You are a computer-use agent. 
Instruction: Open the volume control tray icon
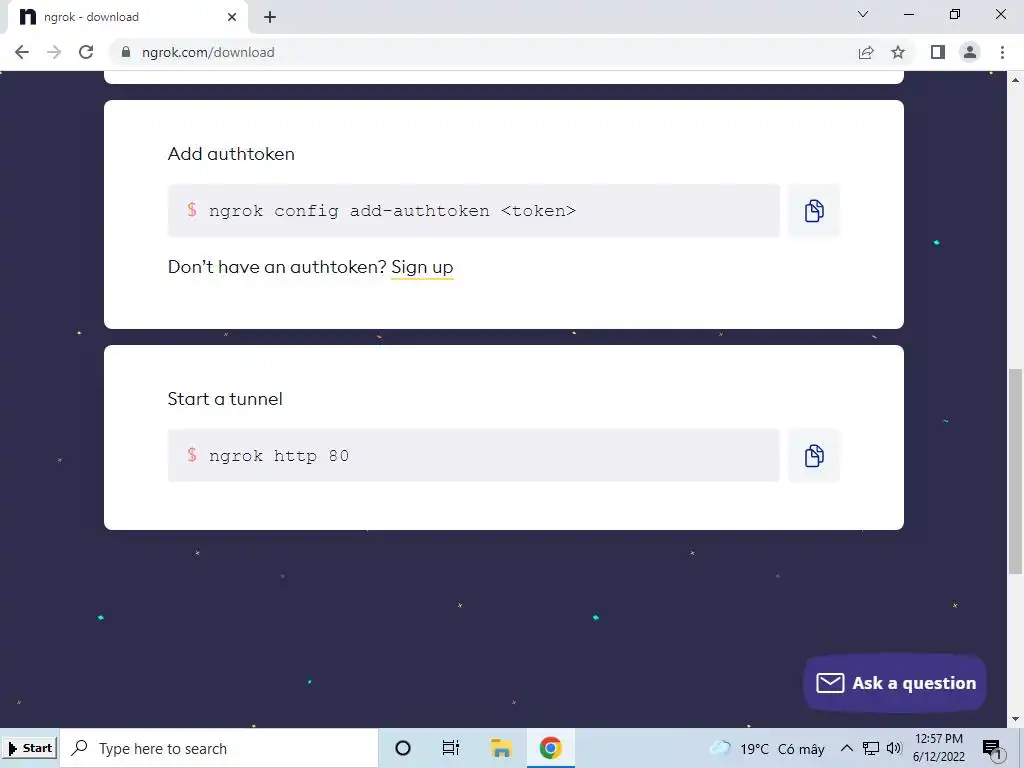tap(894, 748)
